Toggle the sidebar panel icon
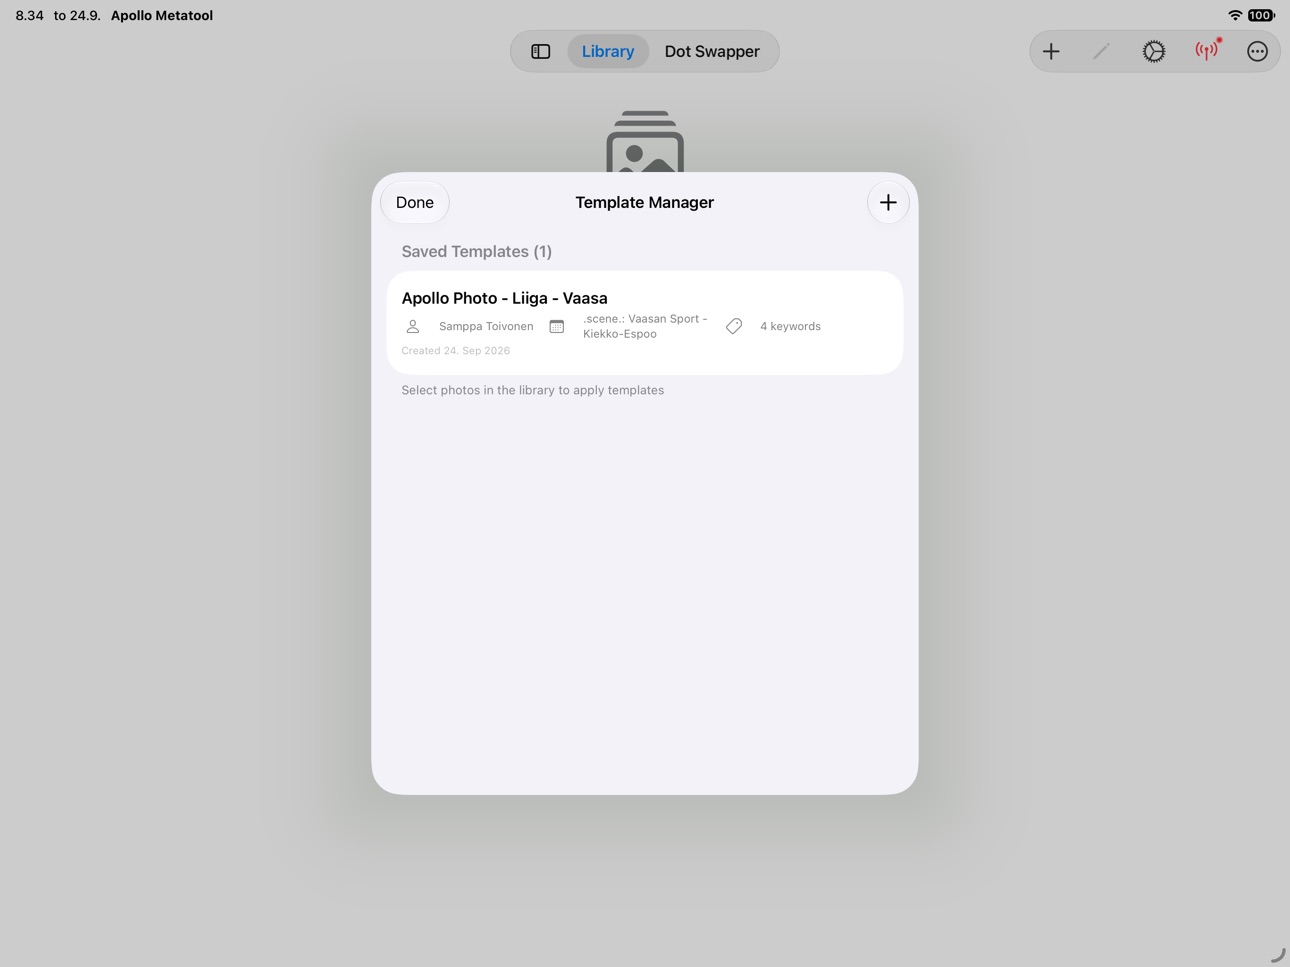The image size is (1290, 967). (x=540, y=51)
